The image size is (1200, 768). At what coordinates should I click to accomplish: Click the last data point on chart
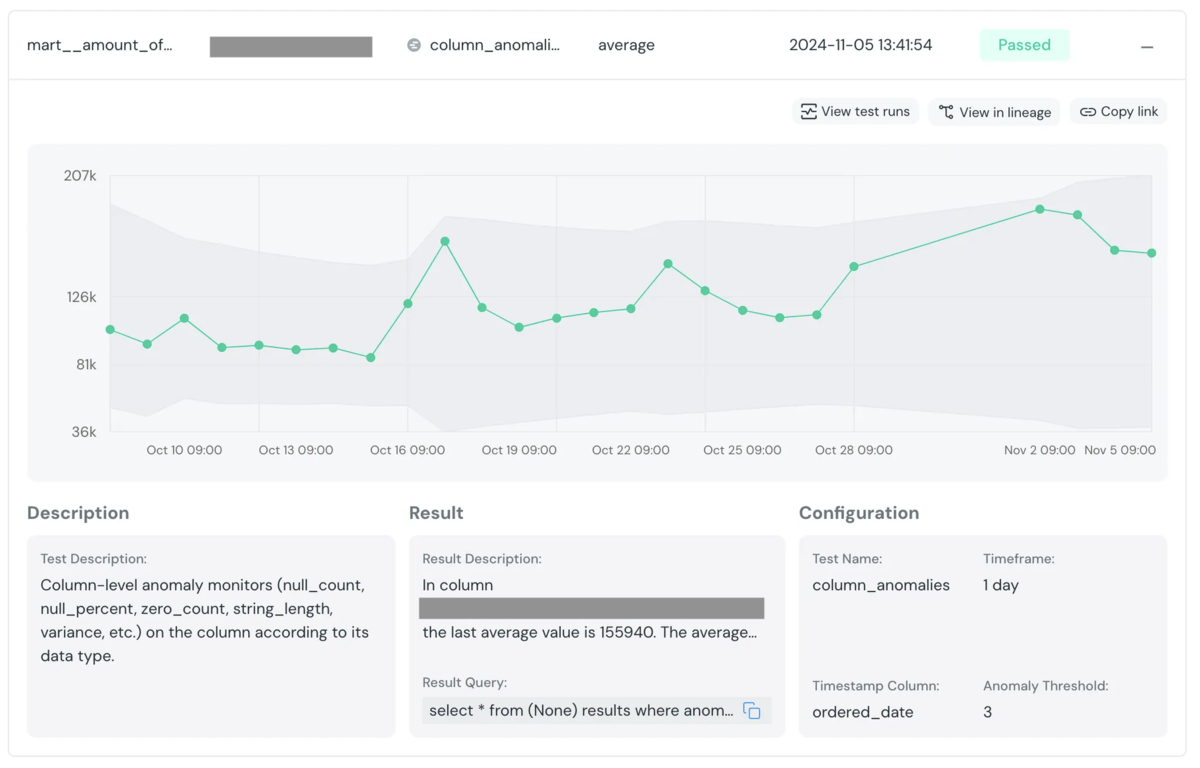pos(1152,253)
